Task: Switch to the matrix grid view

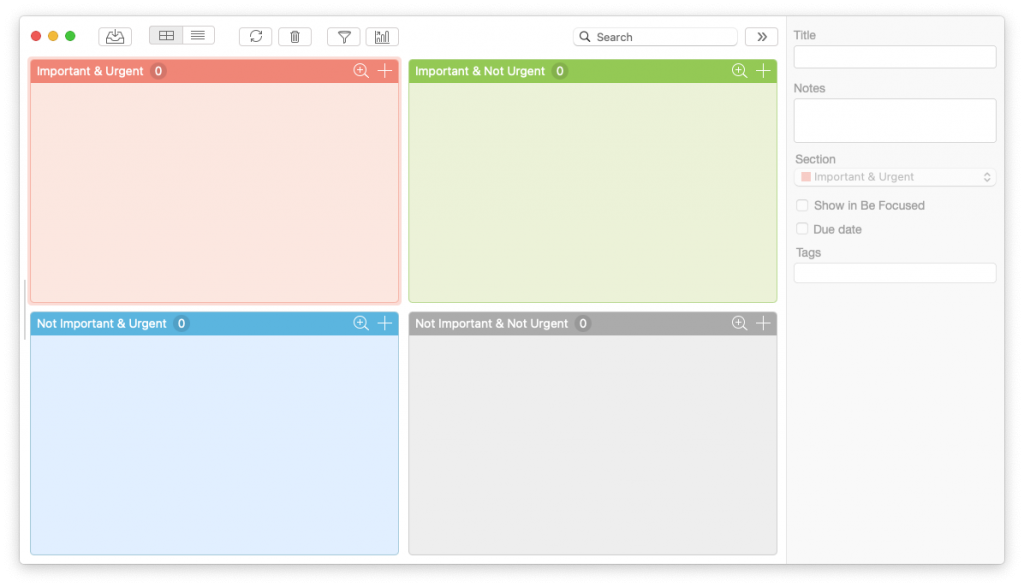Action: (x=166, y=36)
